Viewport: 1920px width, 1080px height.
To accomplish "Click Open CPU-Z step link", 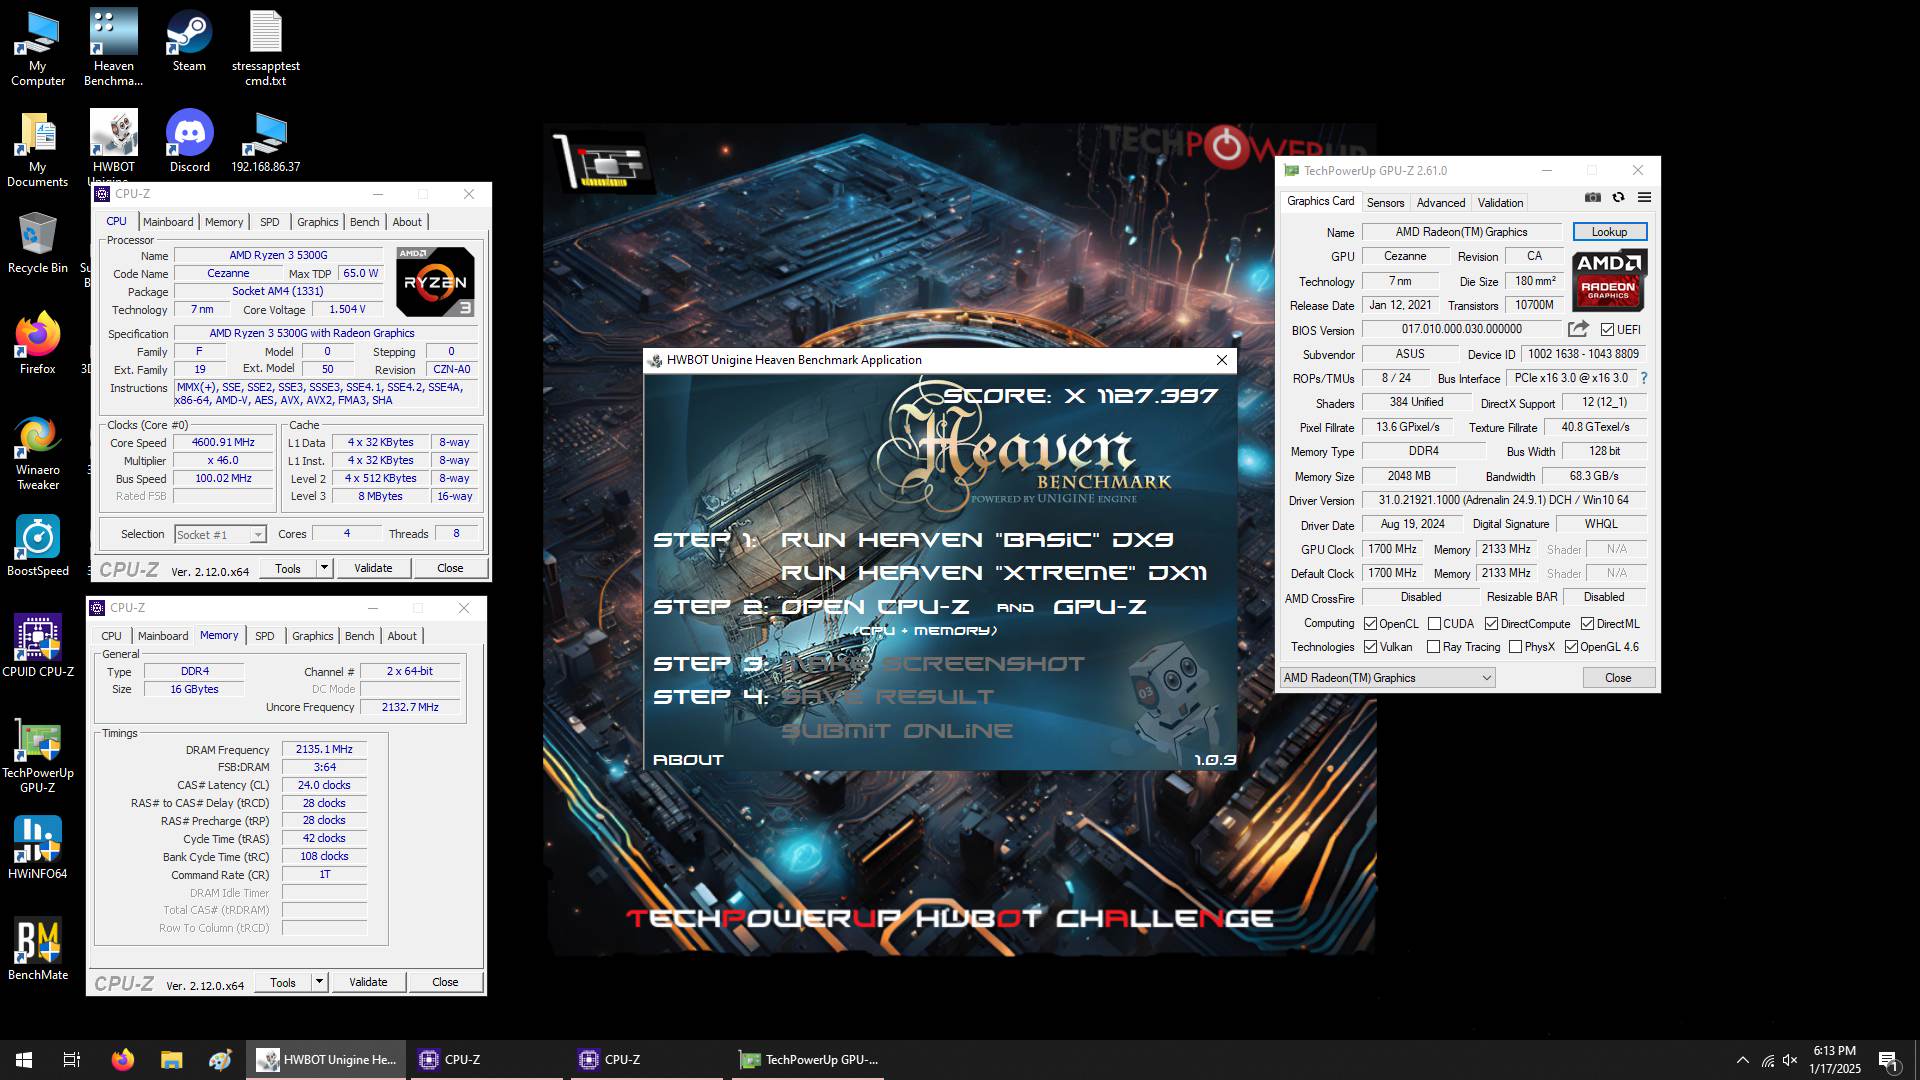I will pyautogui.click(x=875, y=607).
